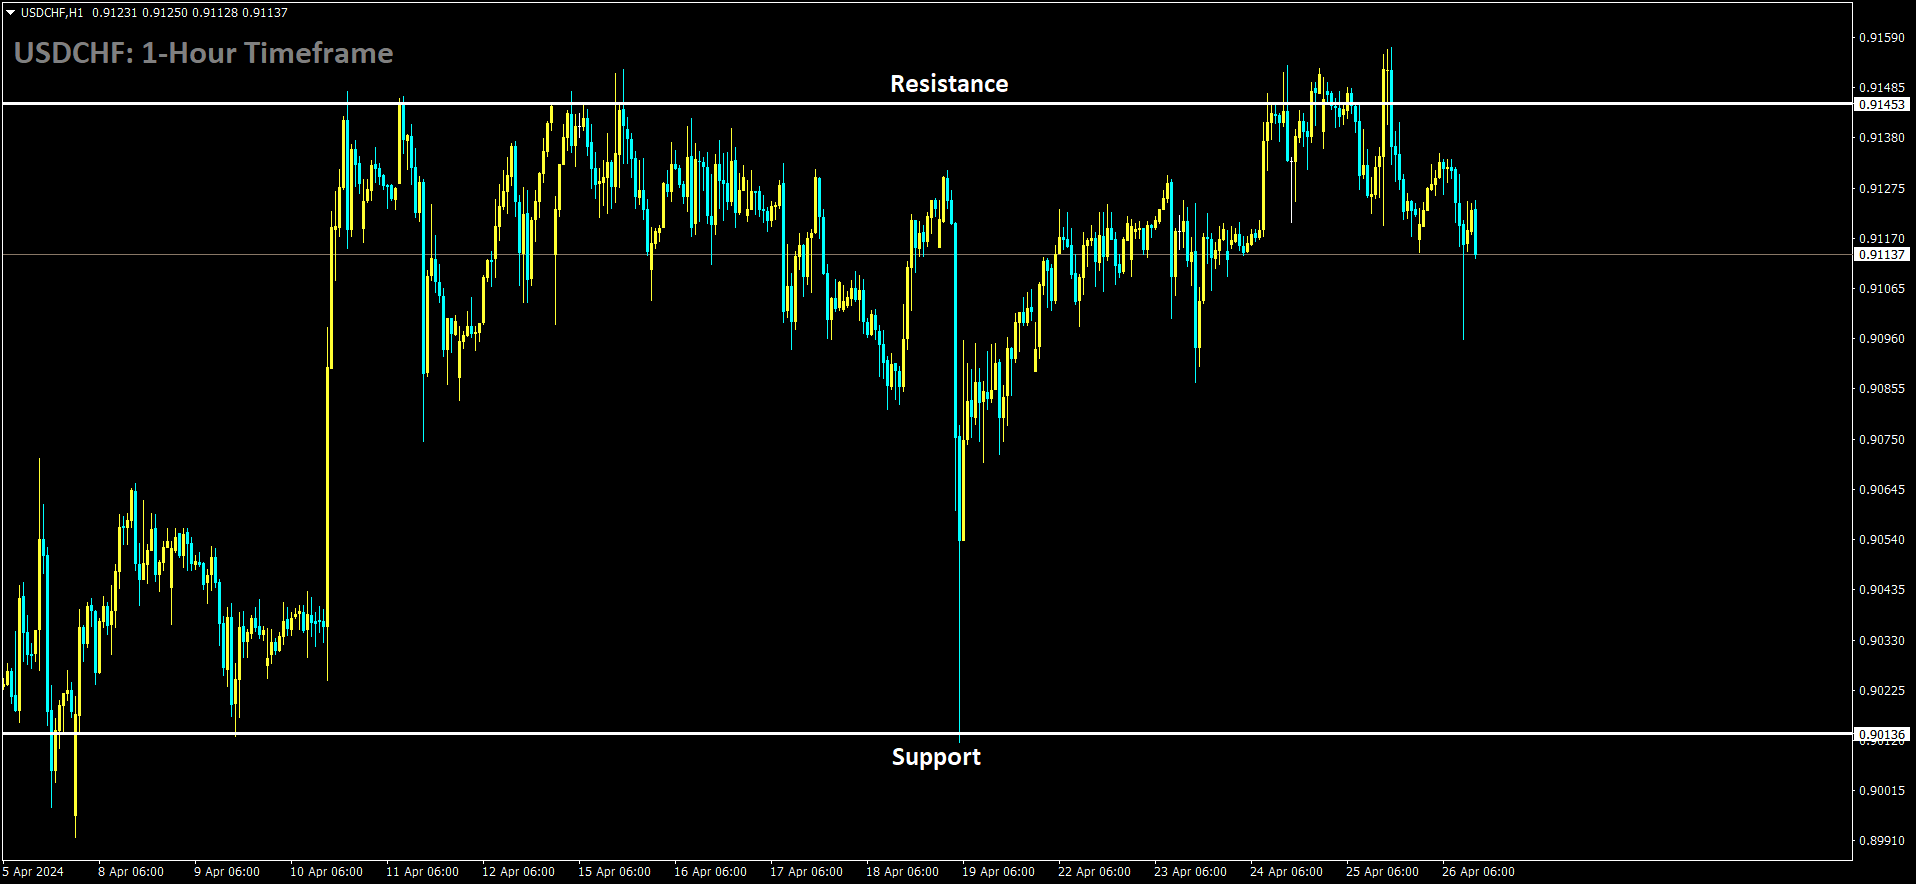Click the '19 Apr 06:00' time label
Screen dimensions: 1916x884
click(998, 872)
